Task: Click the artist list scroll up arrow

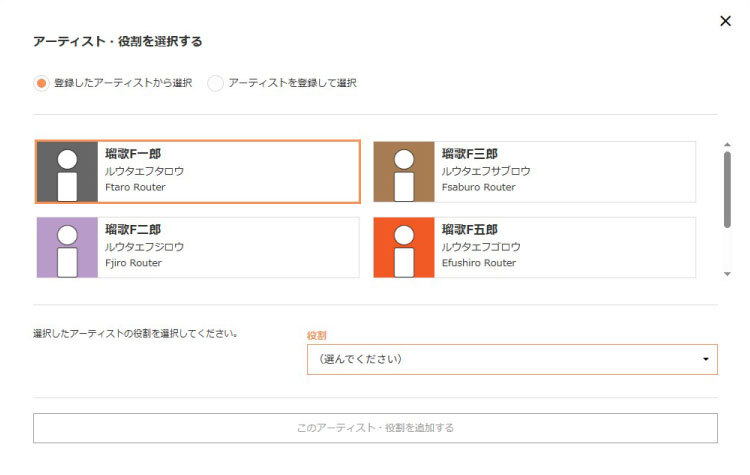Action: click(727, 145)
